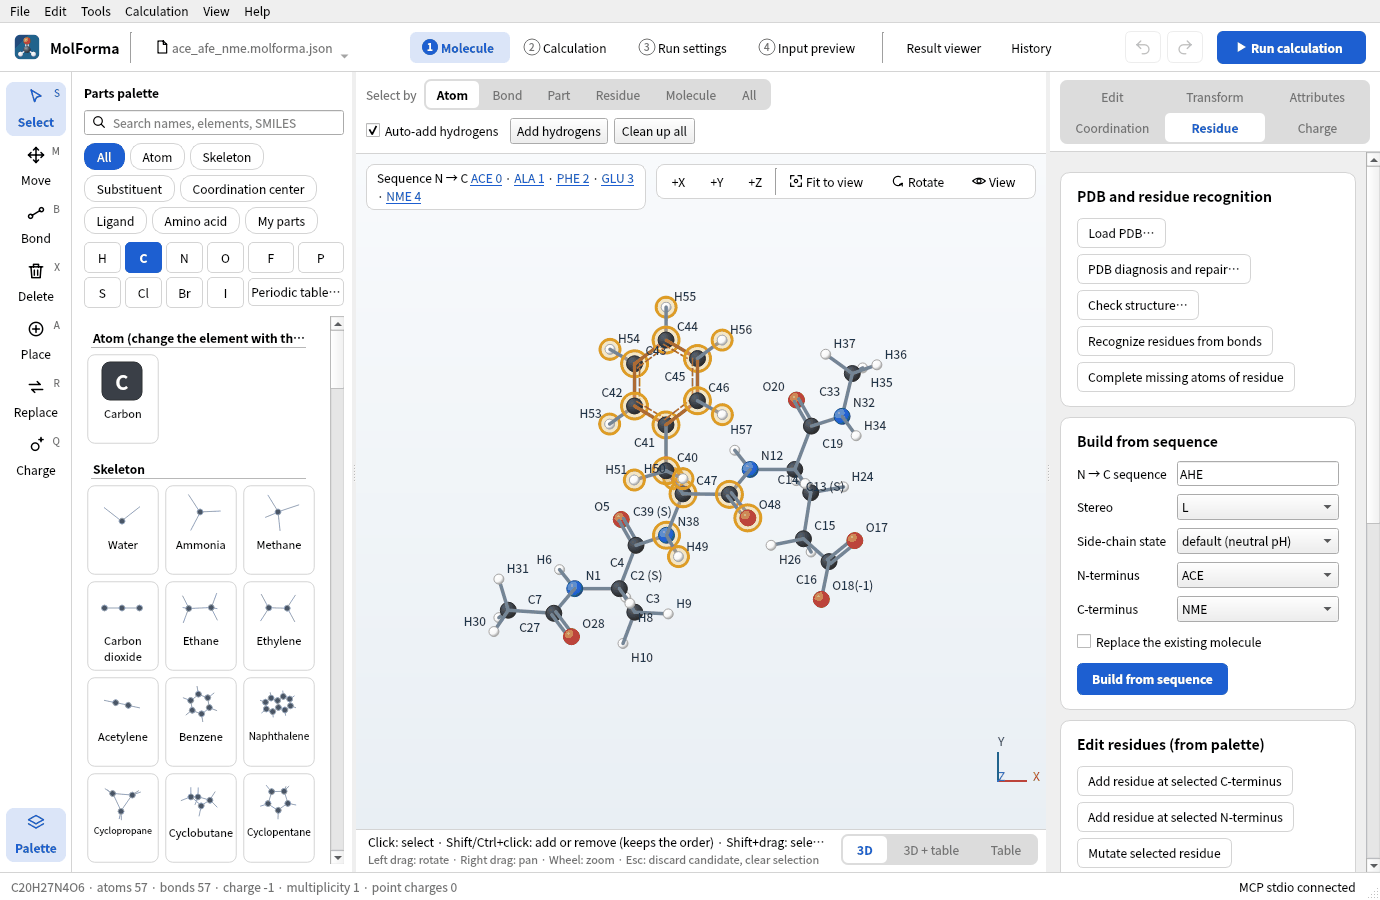Click the PHE 2 sequence link
This screenshot has width=1380, height=900.
[x=573, y=178]
